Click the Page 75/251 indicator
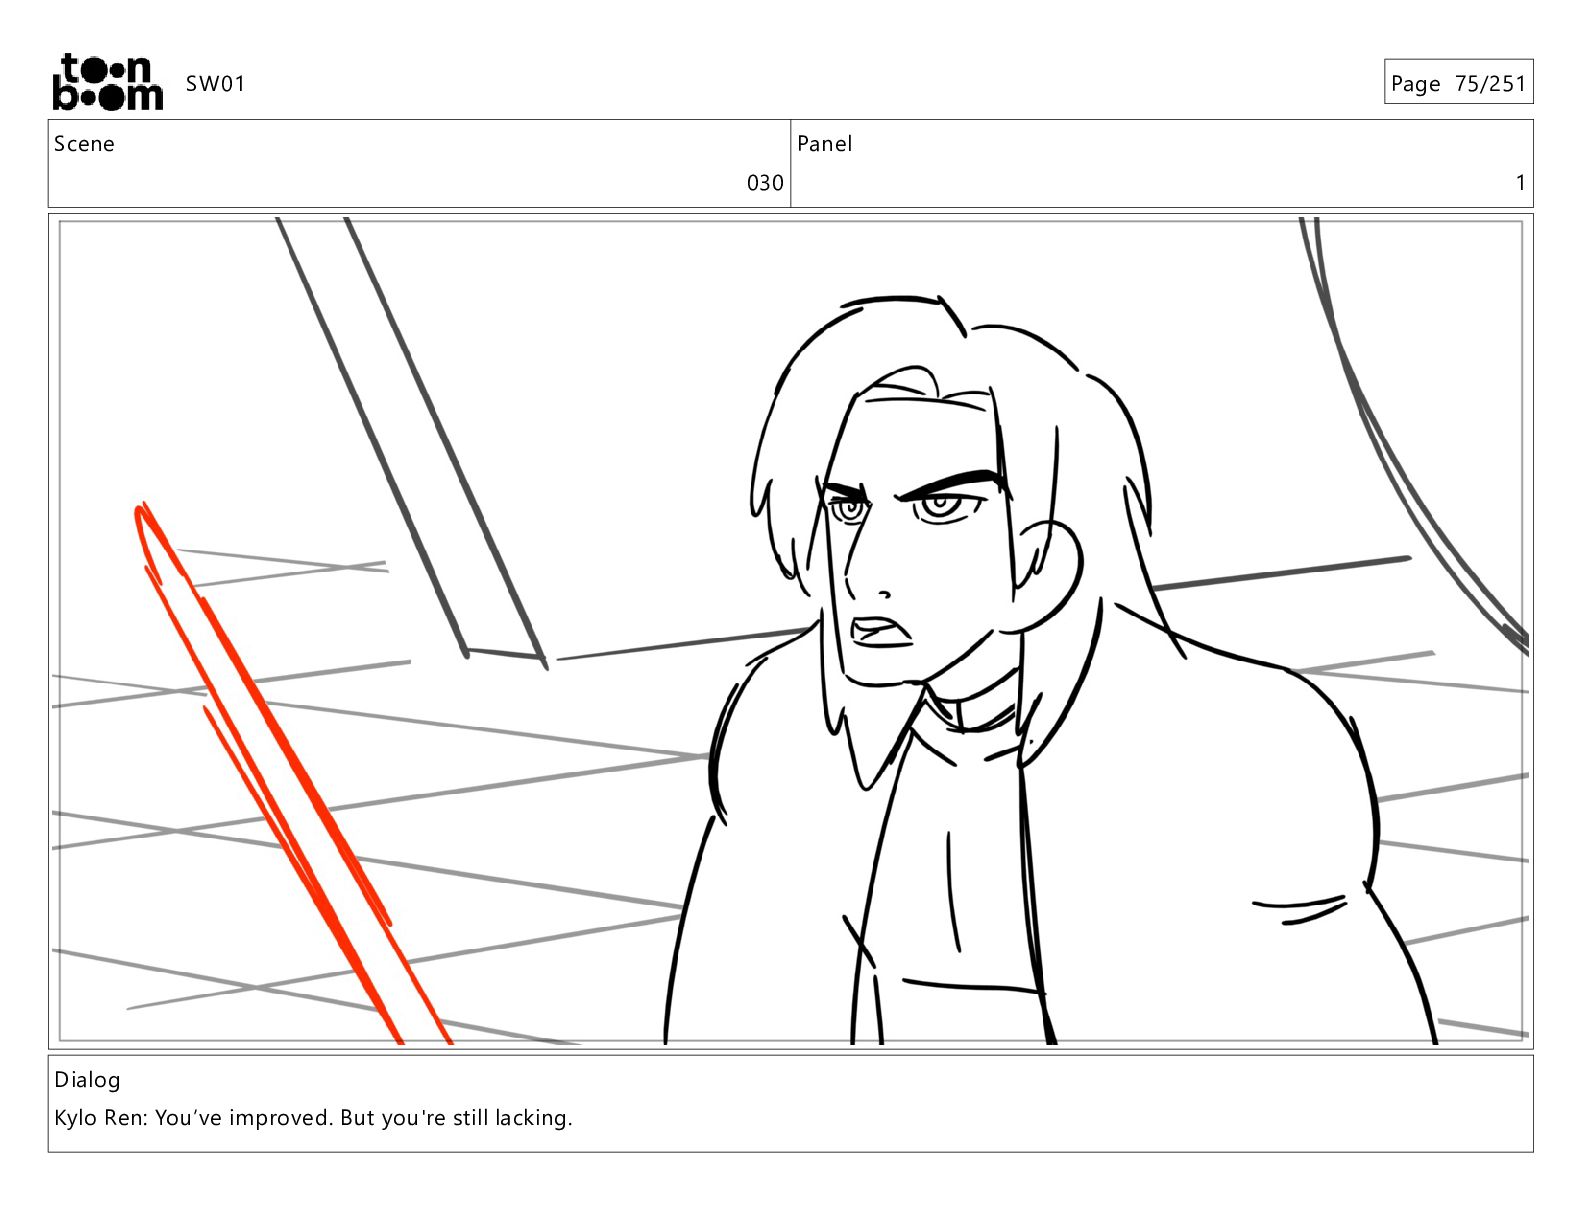The image size is (1584, 1224). pos(1458,83)
